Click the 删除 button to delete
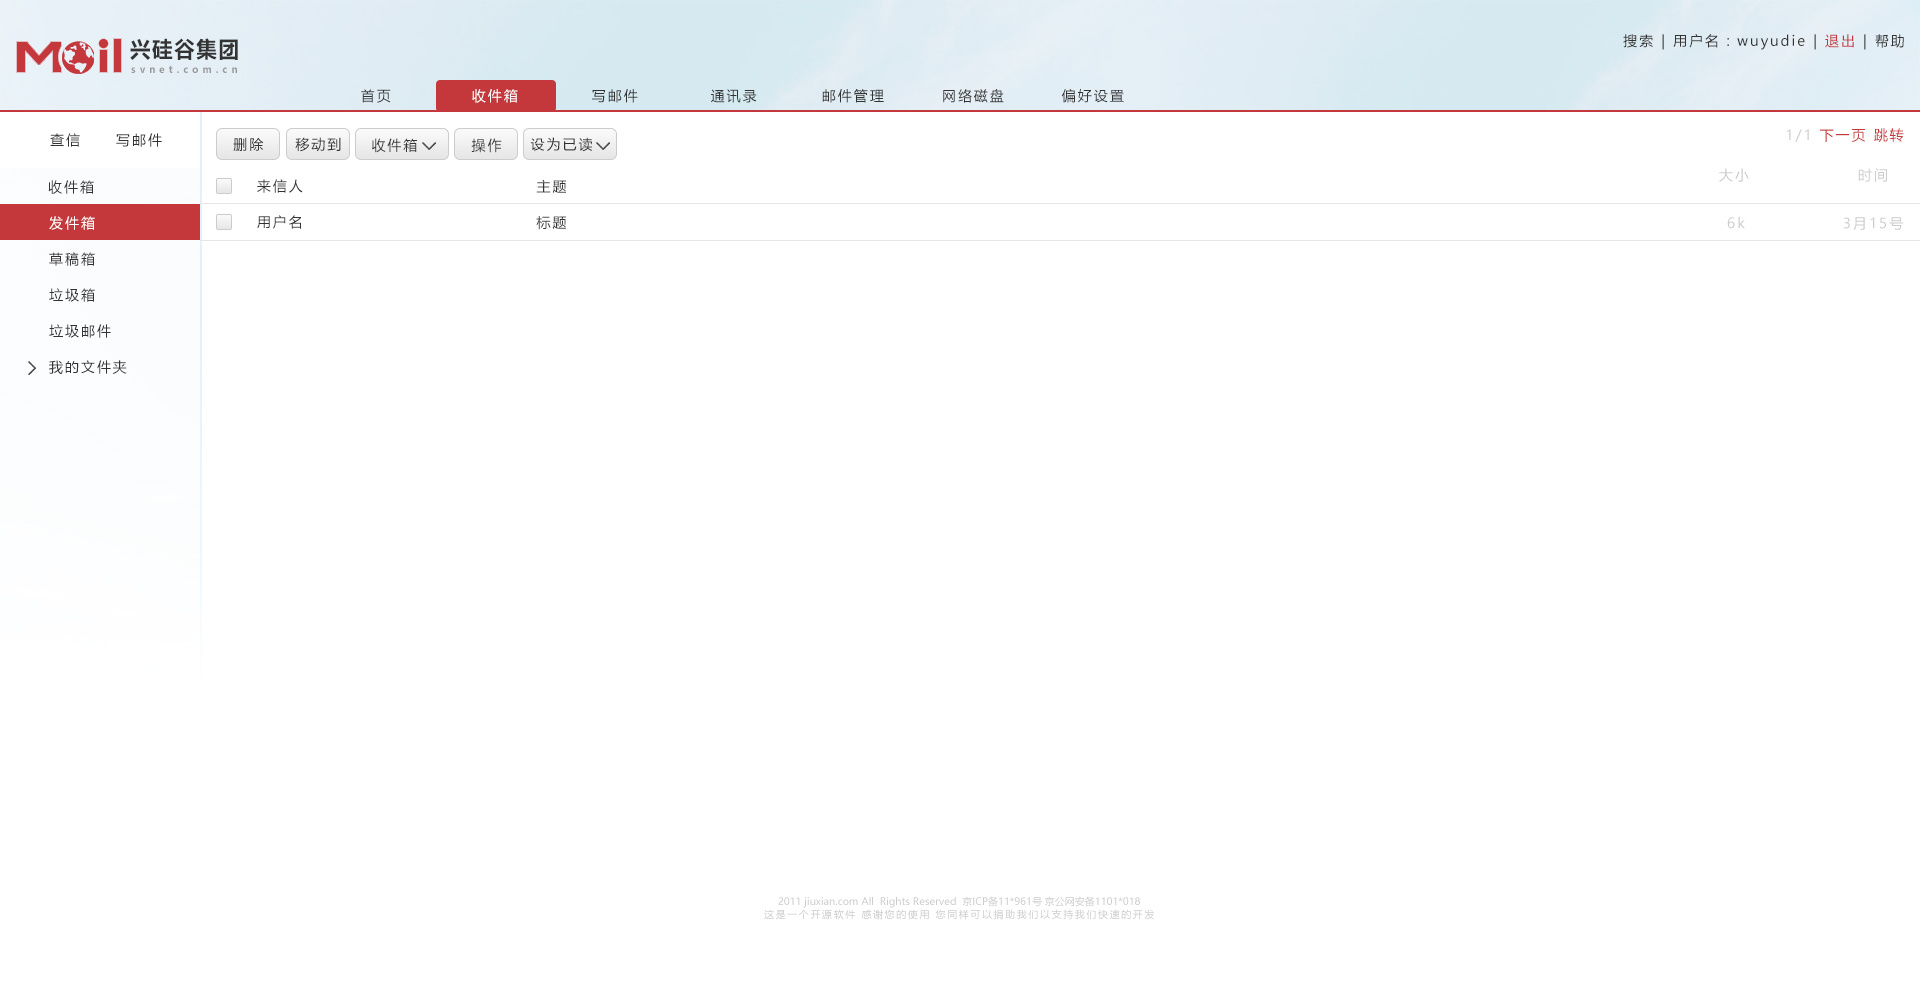This screenshot has height=1000, width=1920. pos(247,144)
